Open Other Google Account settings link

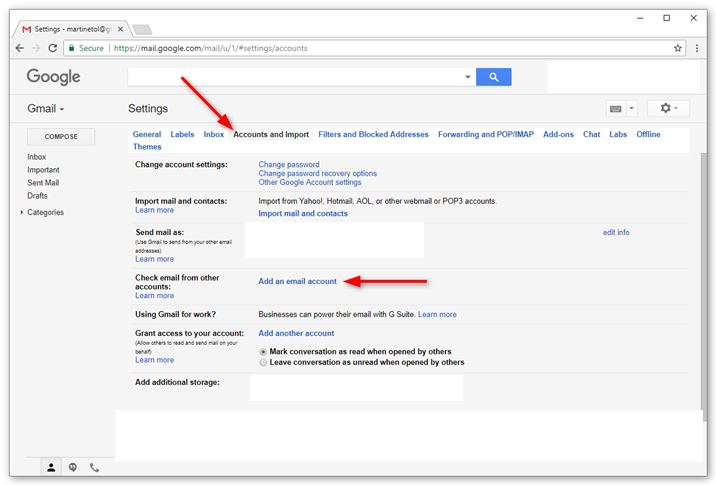click(x=310, y=182)
